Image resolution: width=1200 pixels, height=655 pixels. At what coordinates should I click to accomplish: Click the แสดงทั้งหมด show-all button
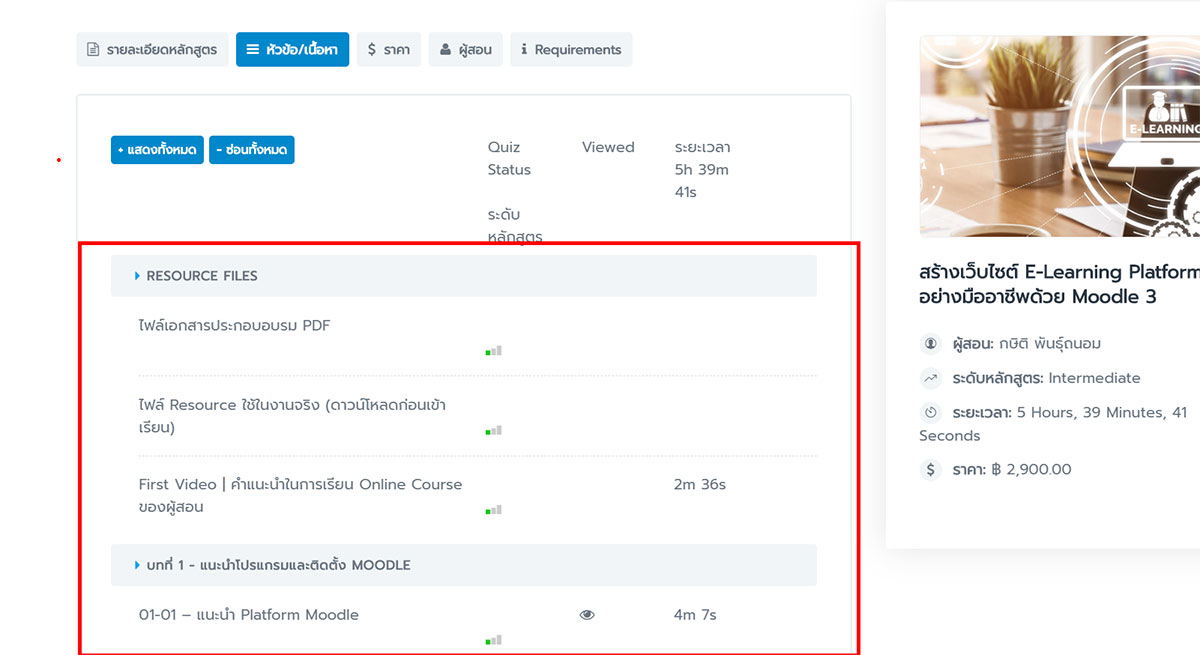pyautogui.click(x=157, y=148)
